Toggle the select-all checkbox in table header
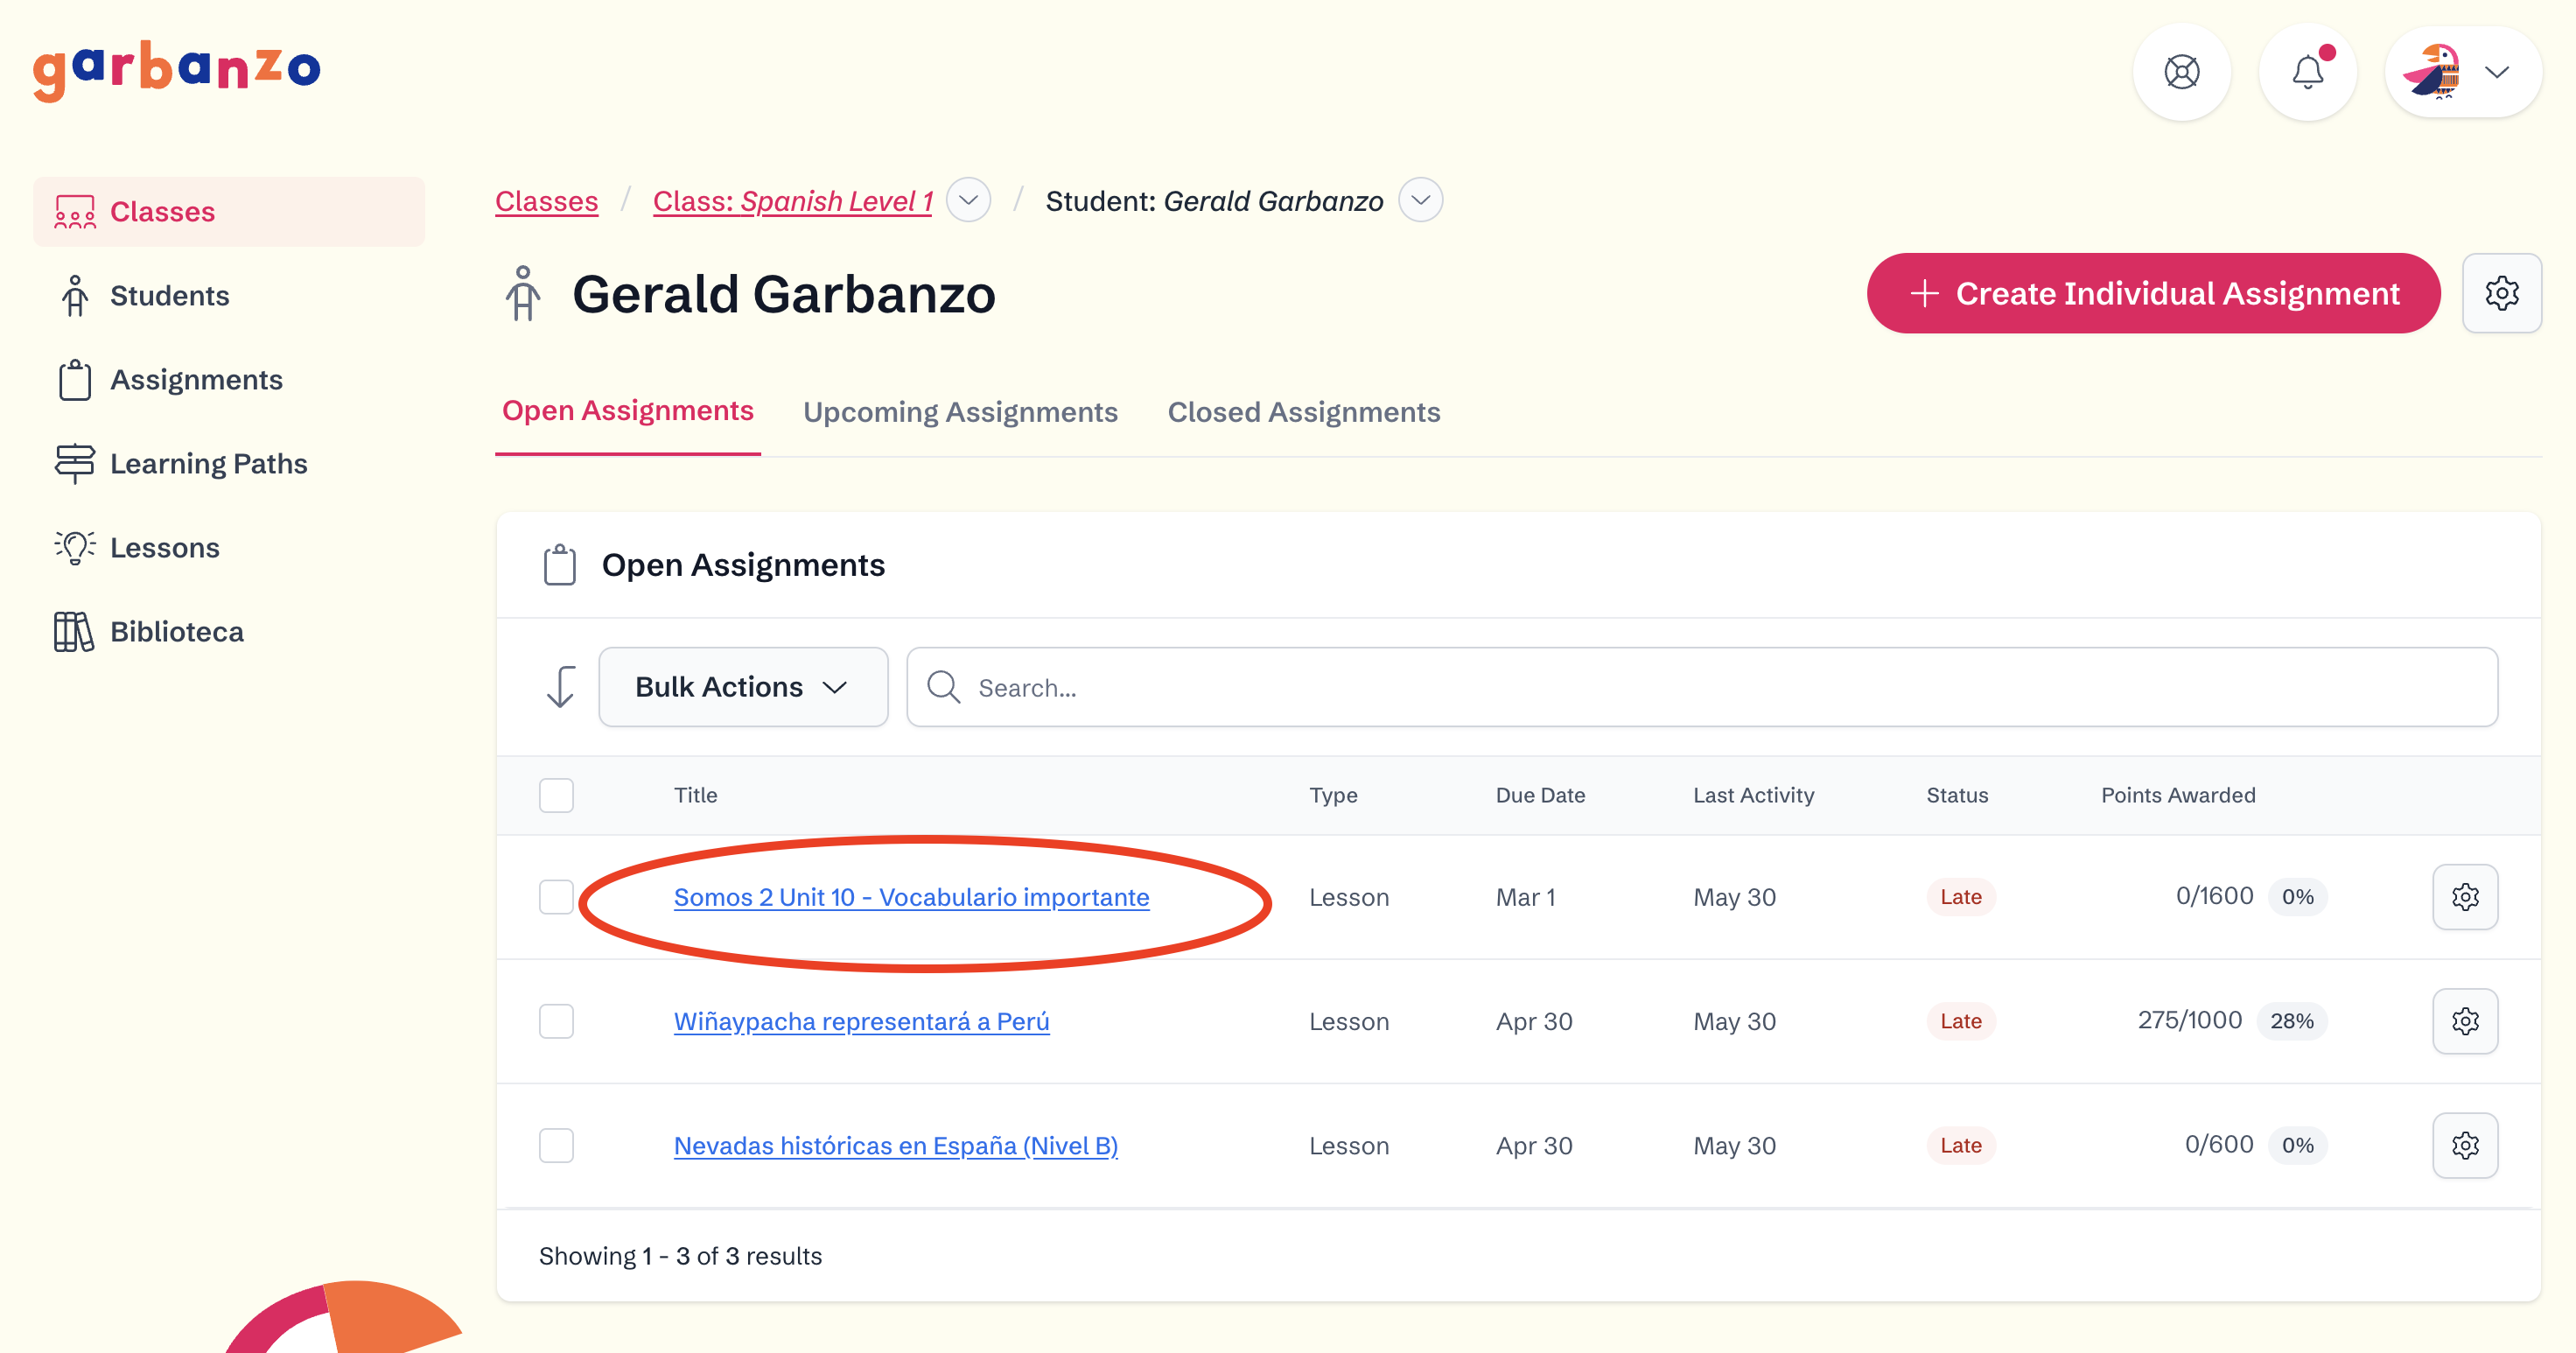 tap(556, 795)
